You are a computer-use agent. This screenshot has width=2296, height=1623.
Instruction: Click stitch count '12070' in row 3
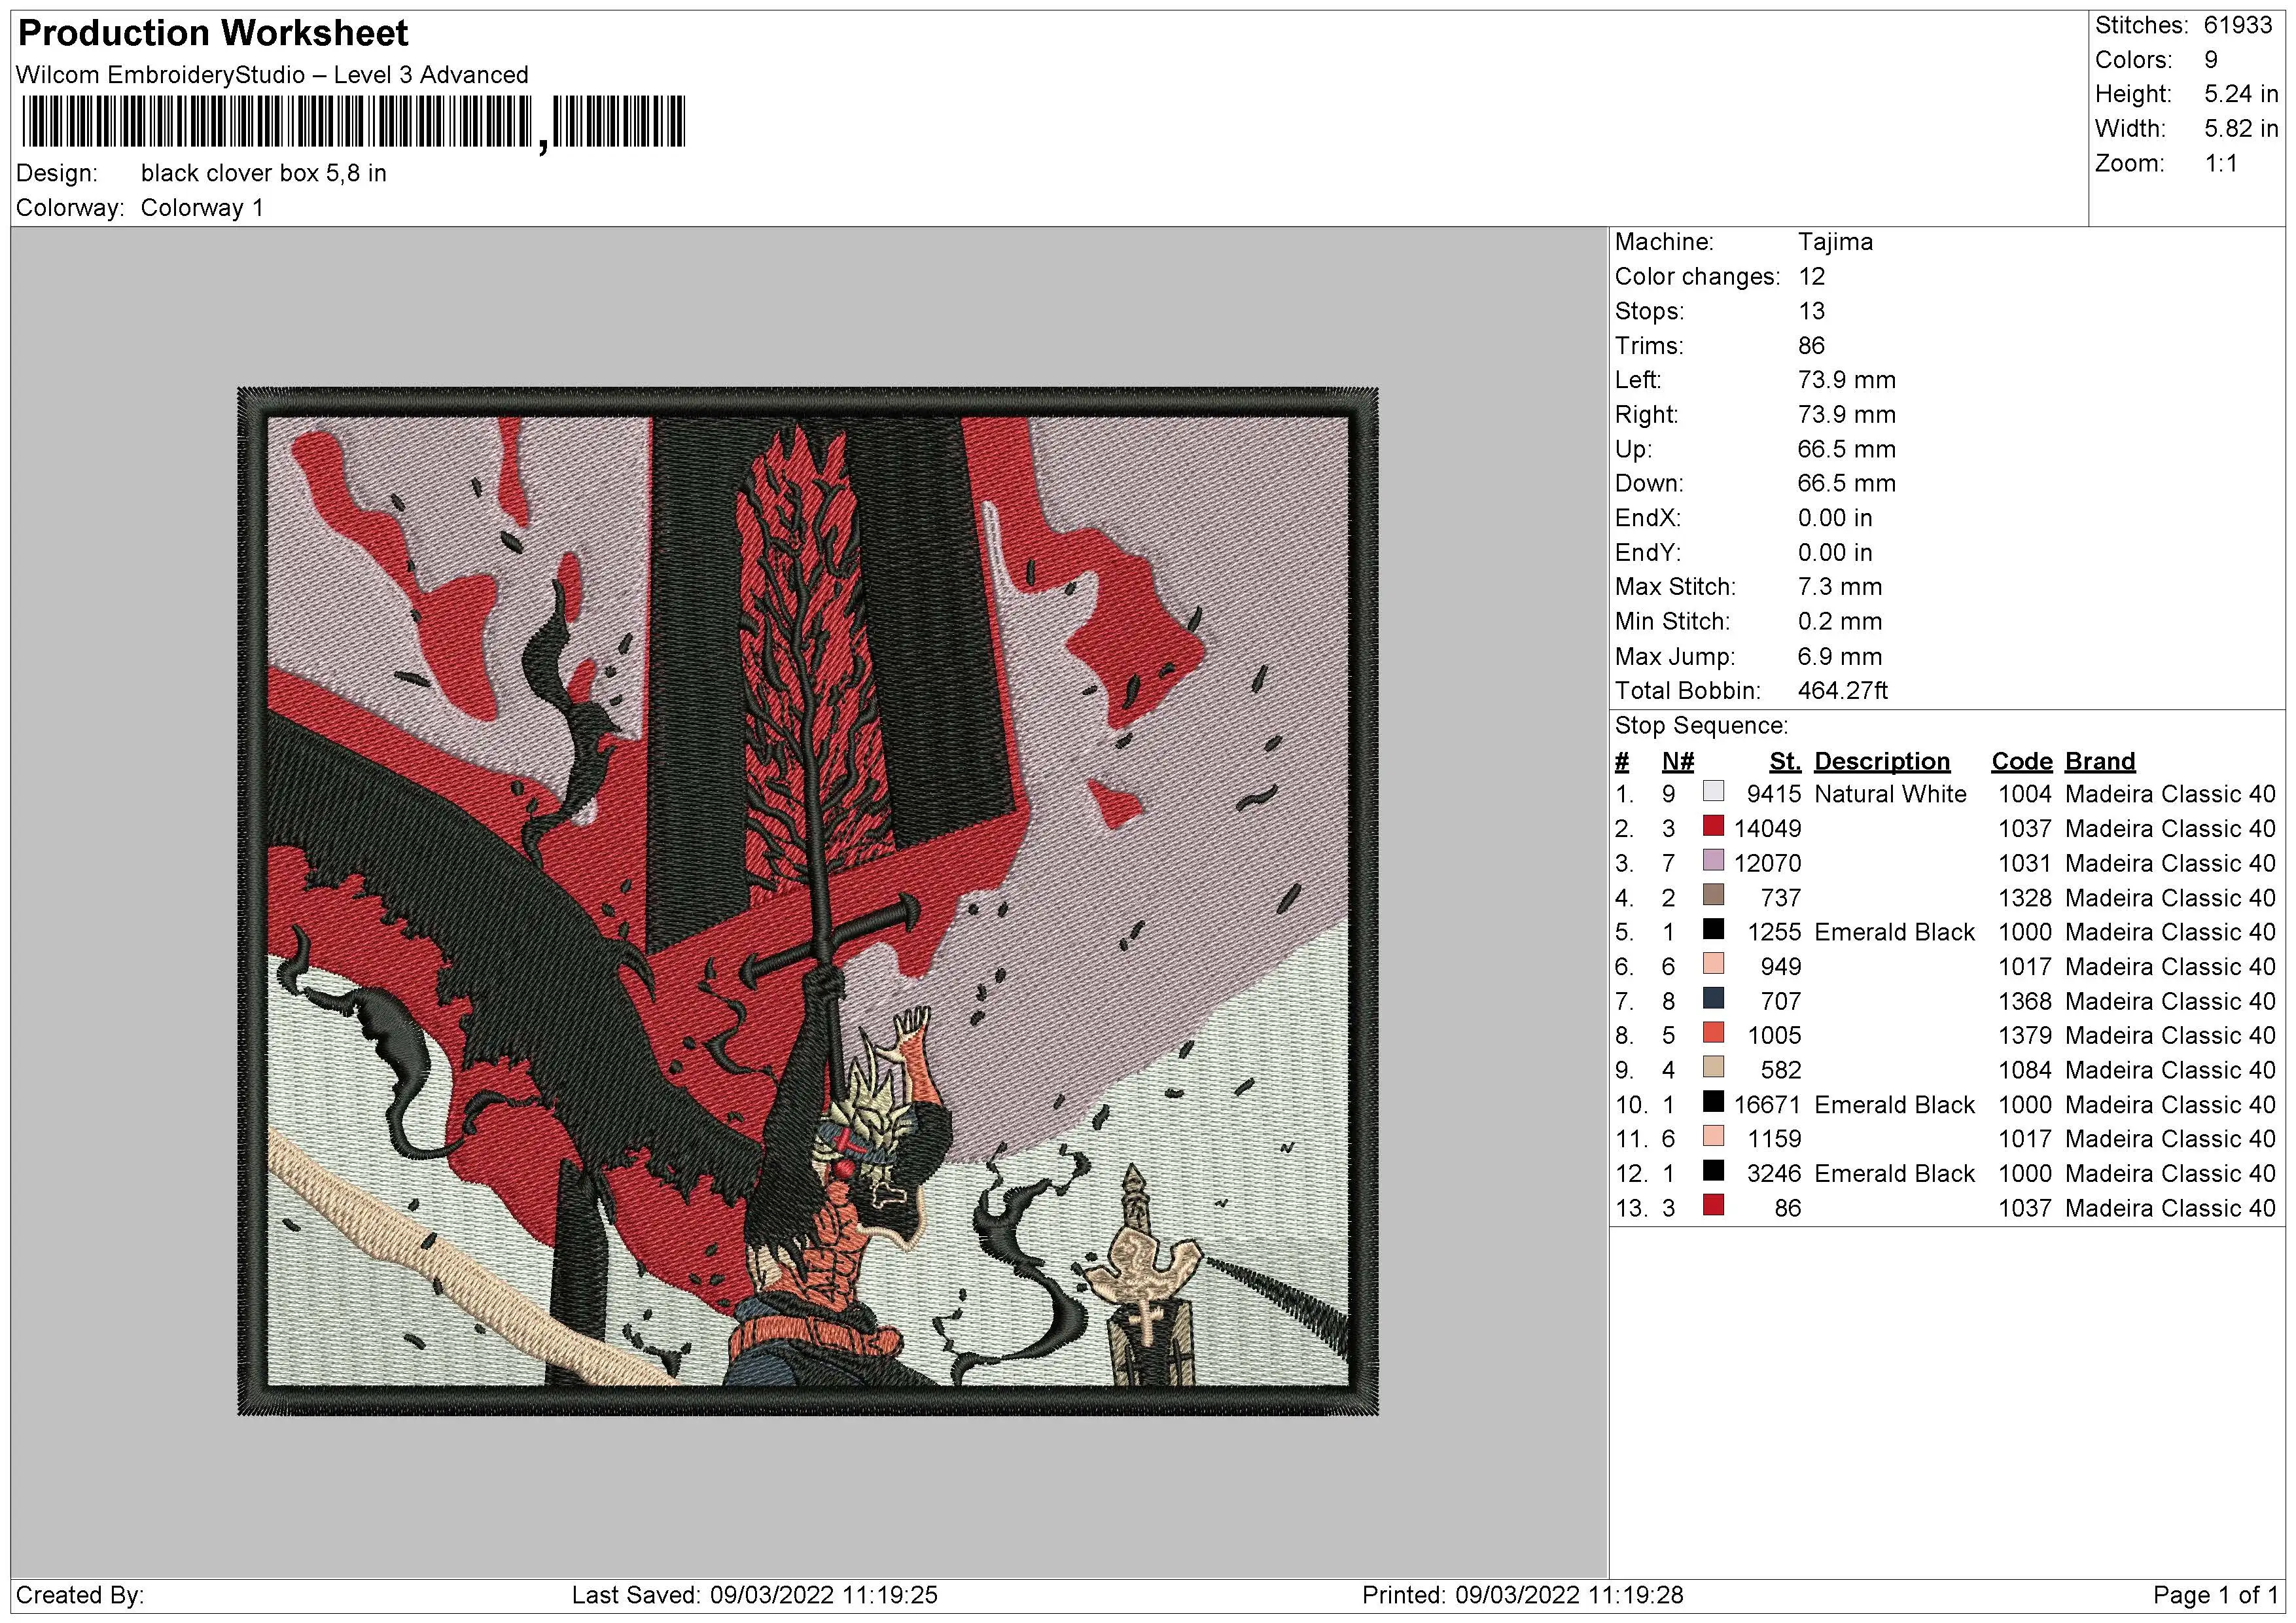[1768, 863]
